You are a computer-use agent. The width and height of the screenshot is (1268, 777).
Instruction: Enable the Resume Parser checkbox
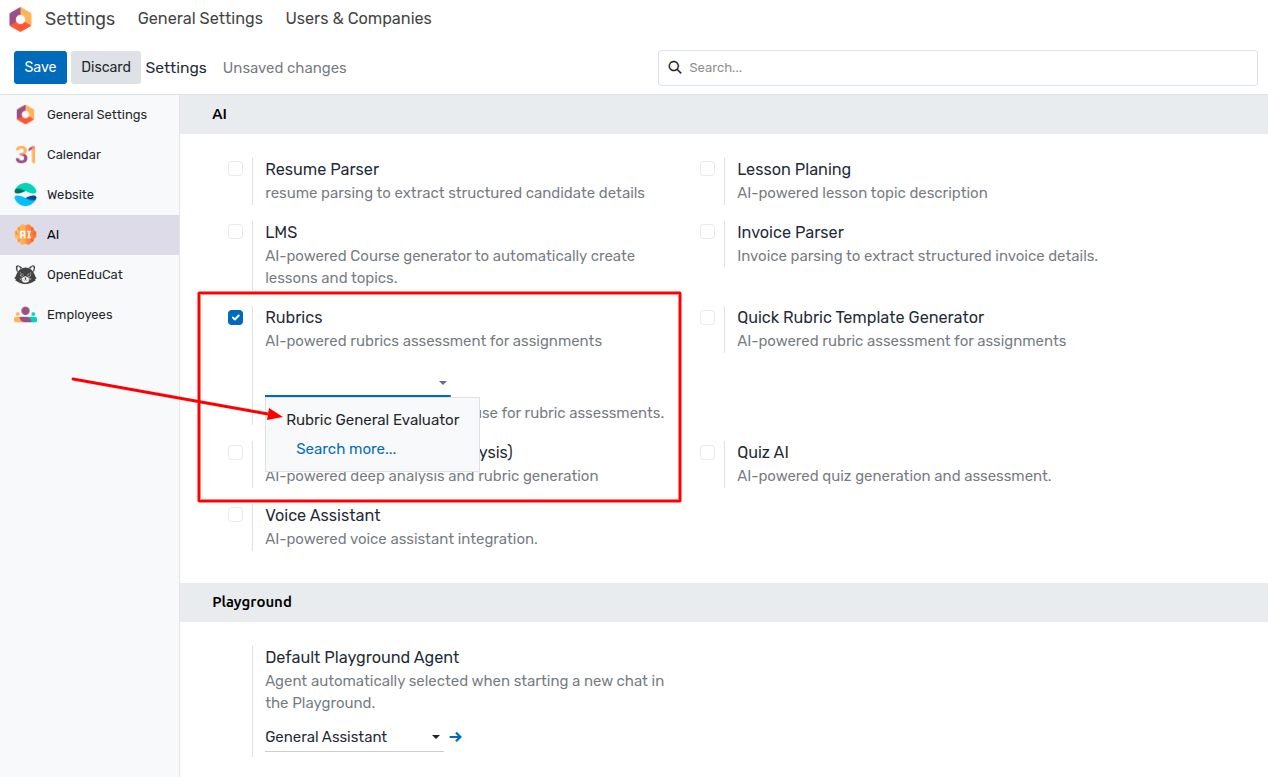[x=235, y=169]
